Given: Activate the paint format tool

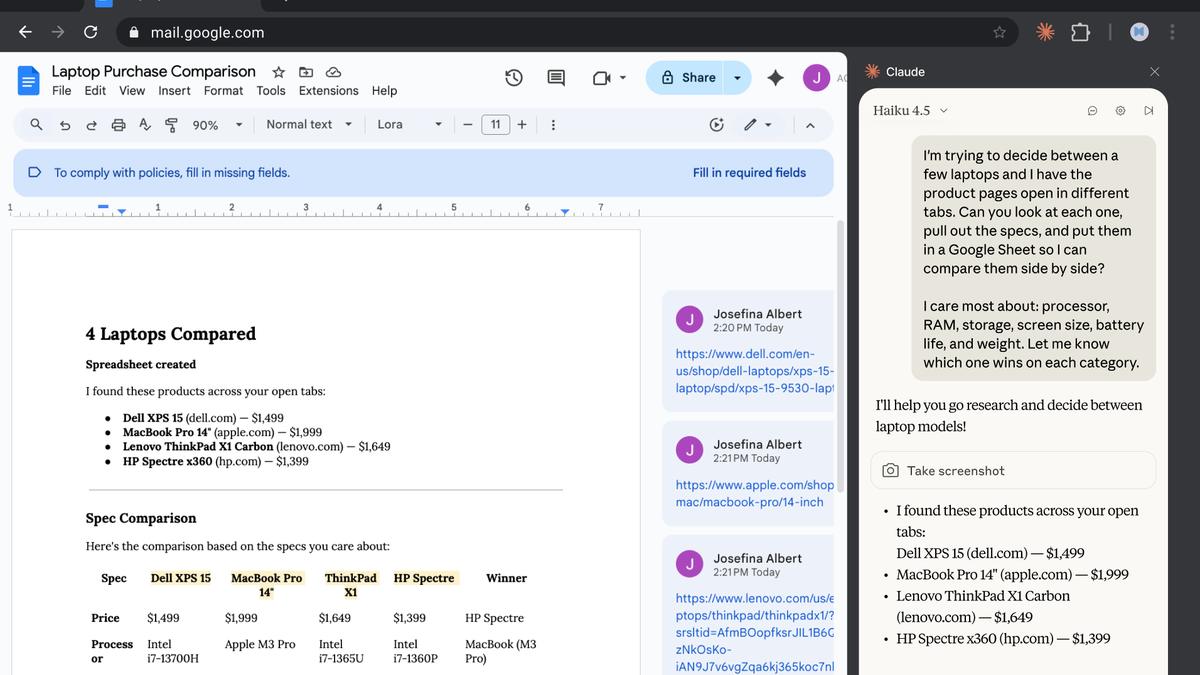Looking at the screenshot, I should point(171,125).
